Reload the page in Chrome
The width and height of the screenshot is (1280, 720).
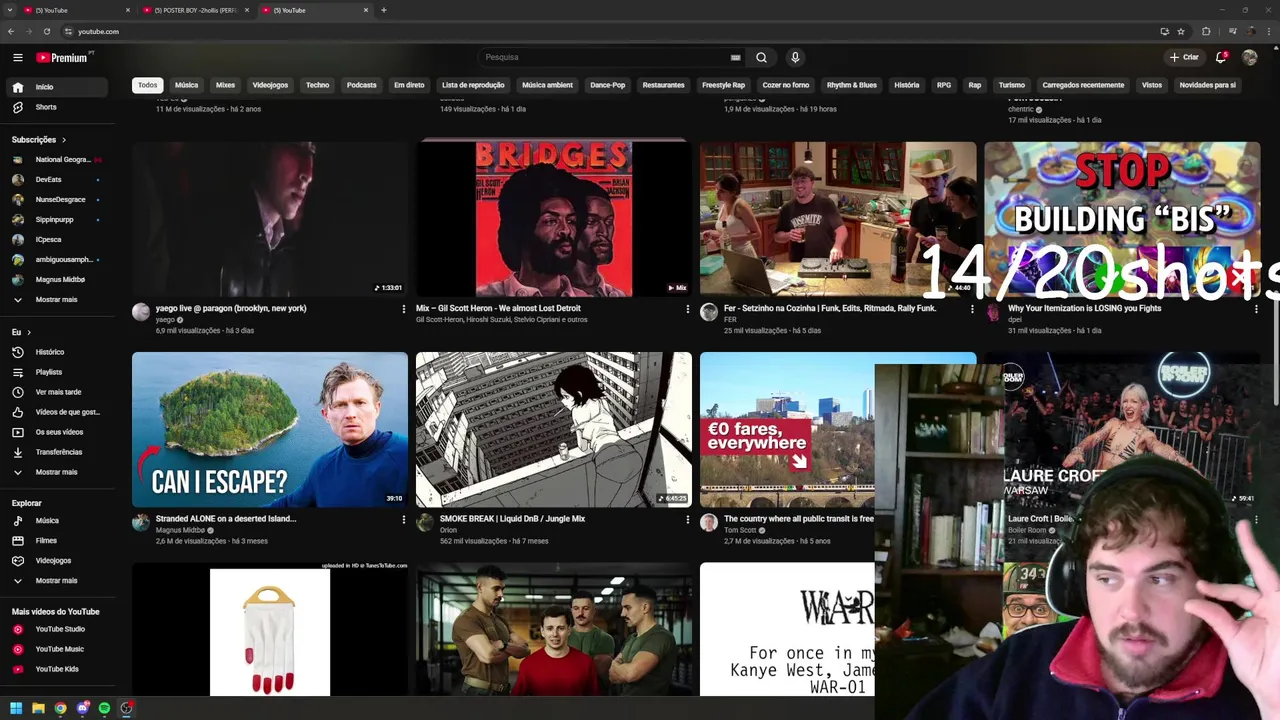pos(46,31)
